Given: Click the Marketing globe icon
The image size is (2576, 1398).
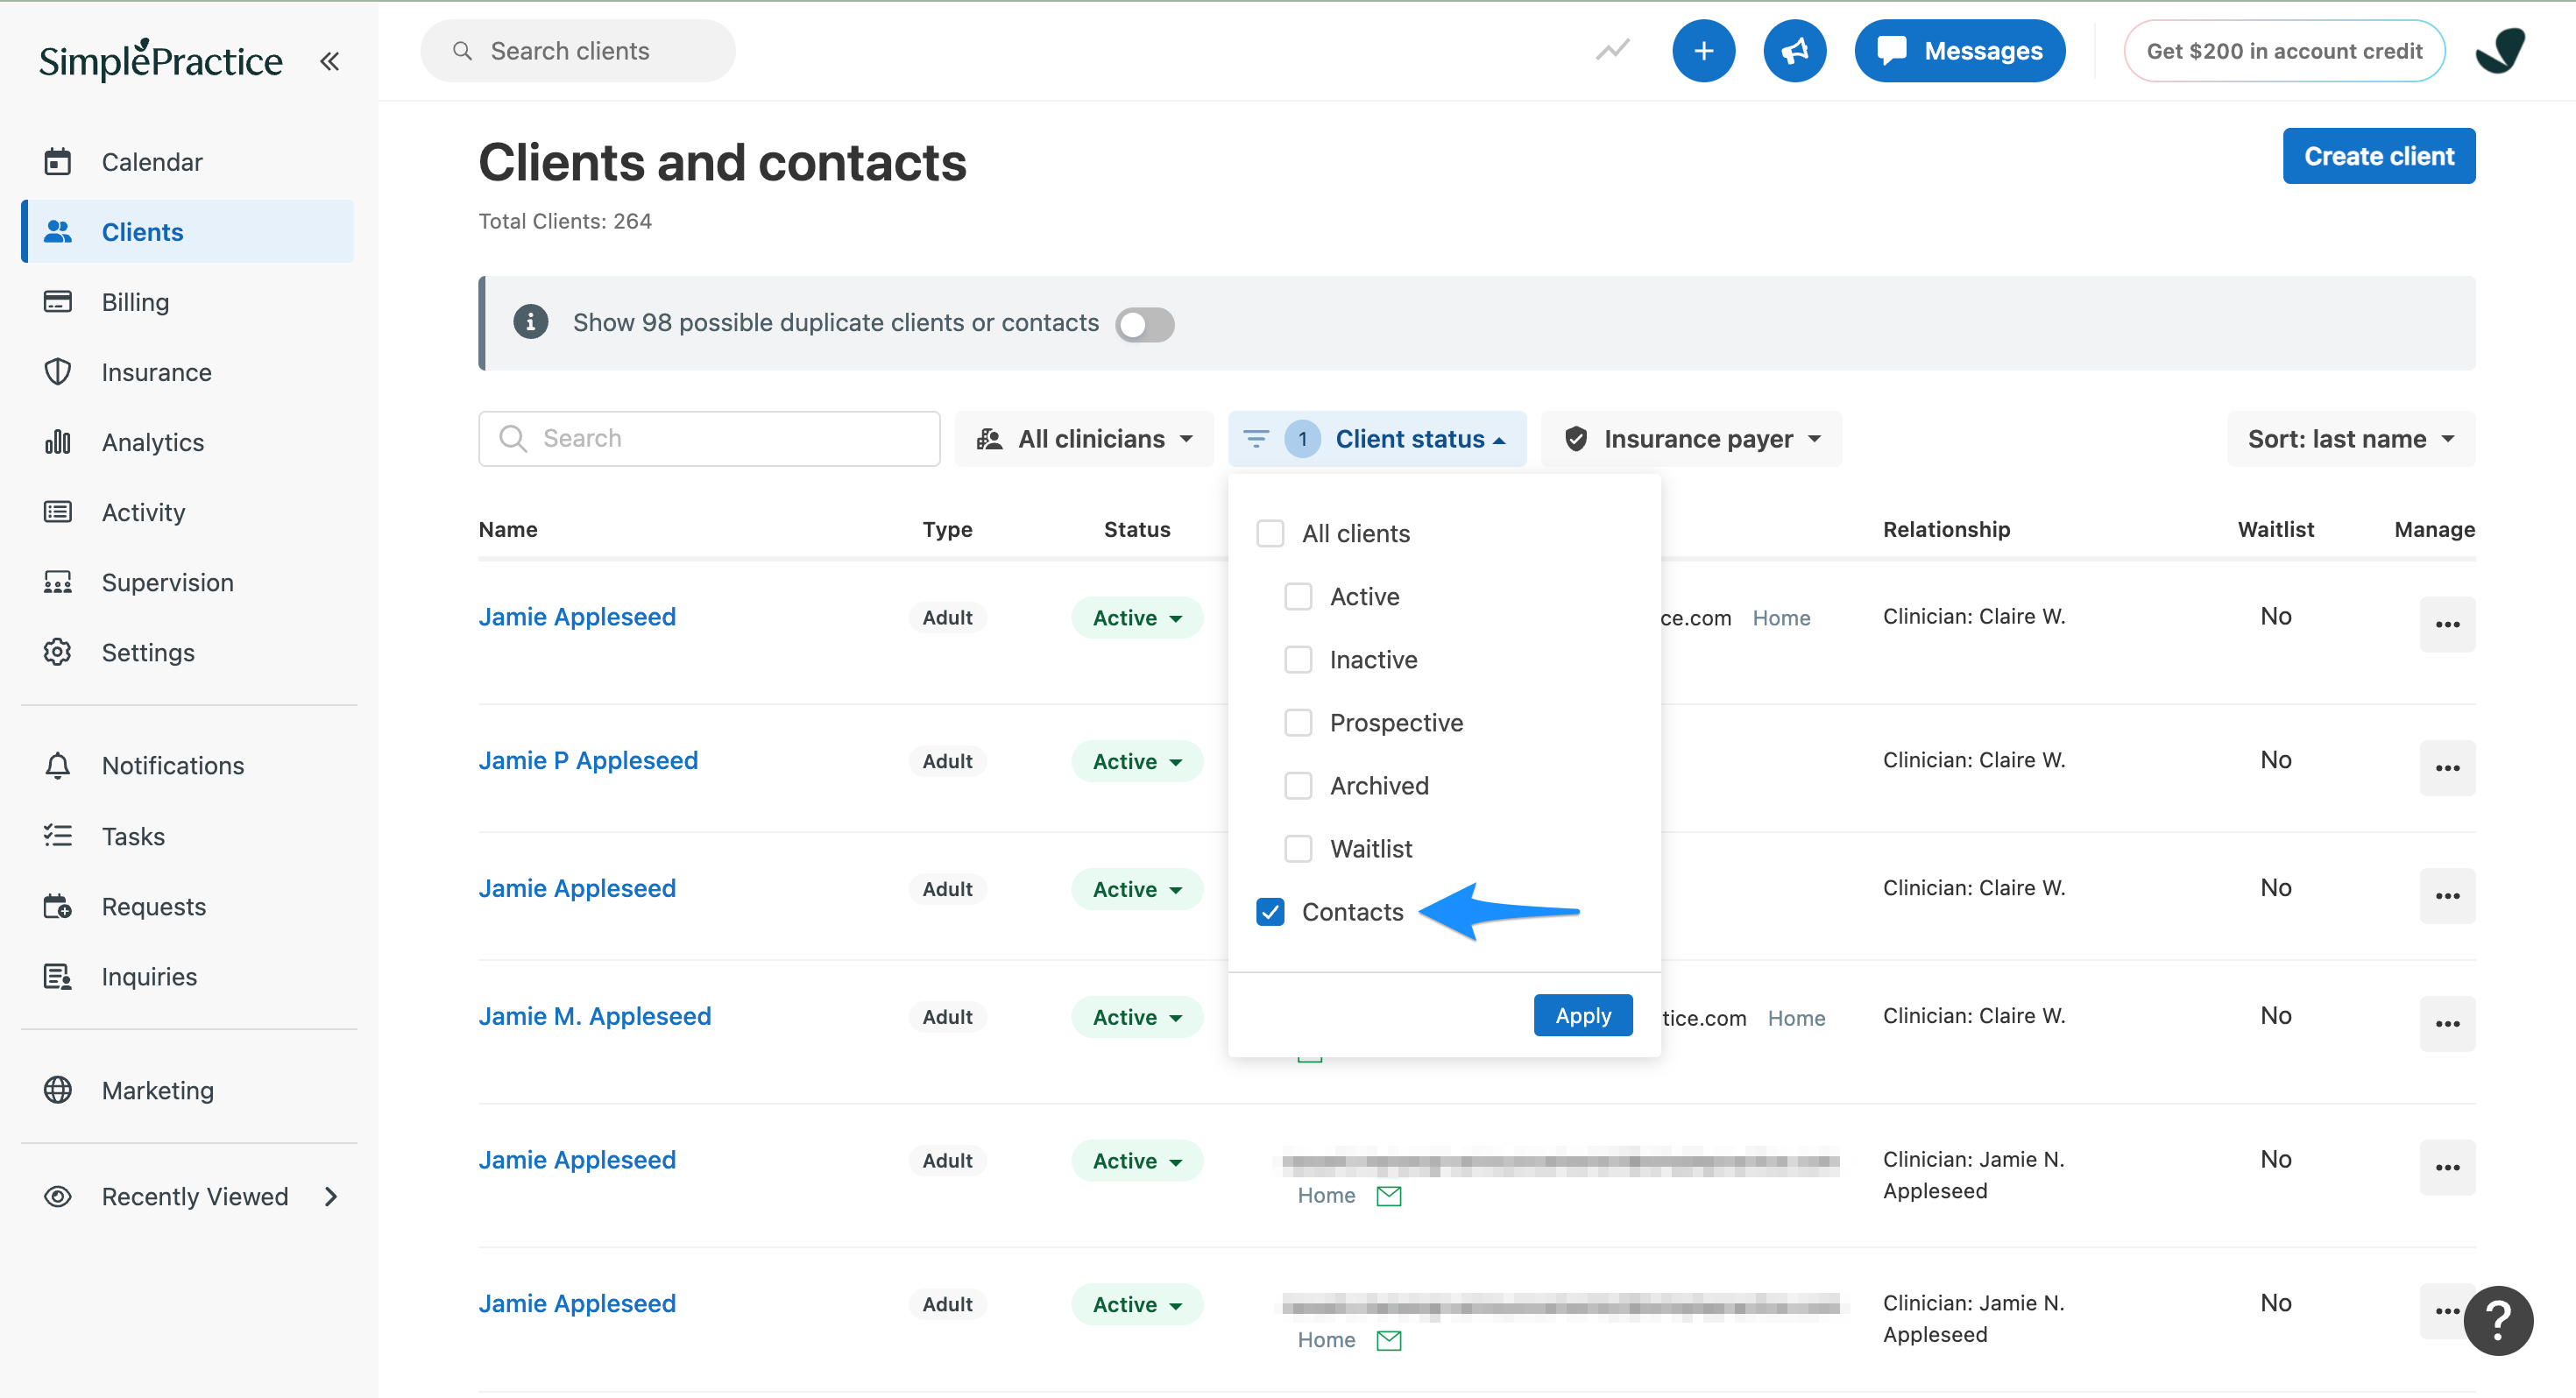Looking at the screenshot, I should [x=58, y=1090].
